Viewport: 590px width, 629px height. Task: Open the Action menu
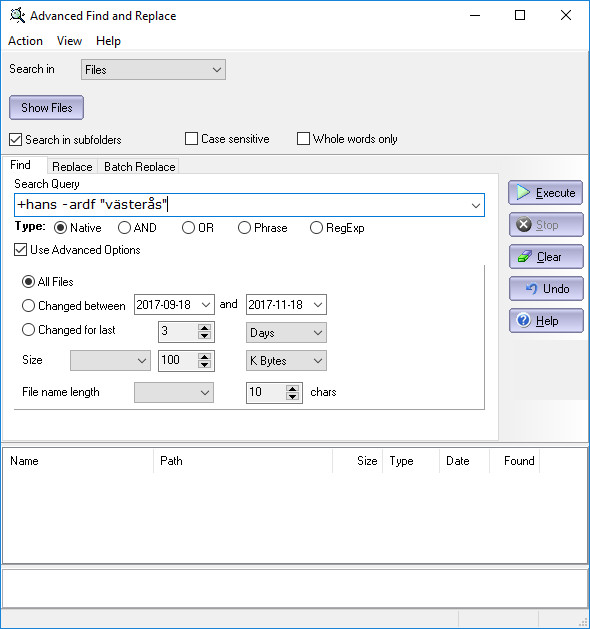tap(25, 41)
